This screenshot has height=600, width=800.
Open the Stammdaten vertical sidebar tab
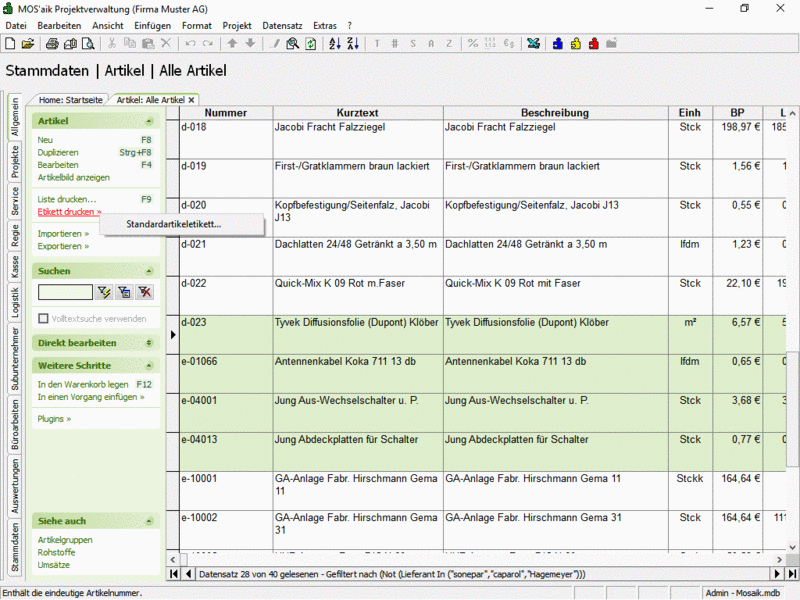[15, 547]
